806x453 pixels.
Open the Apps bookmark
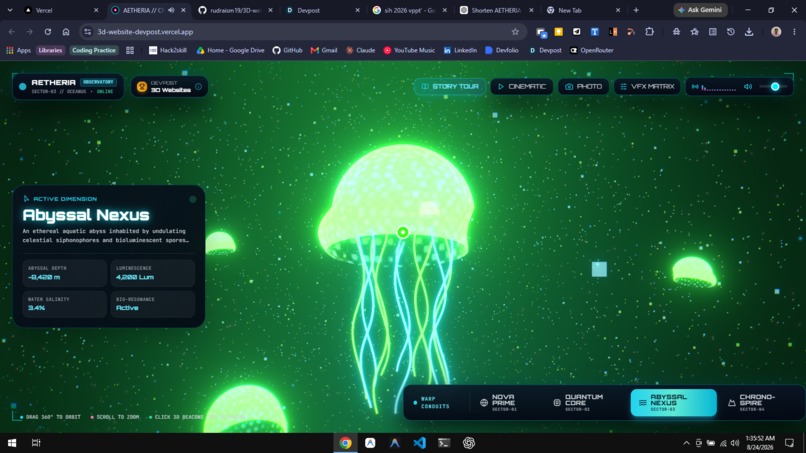pos(19,50)
